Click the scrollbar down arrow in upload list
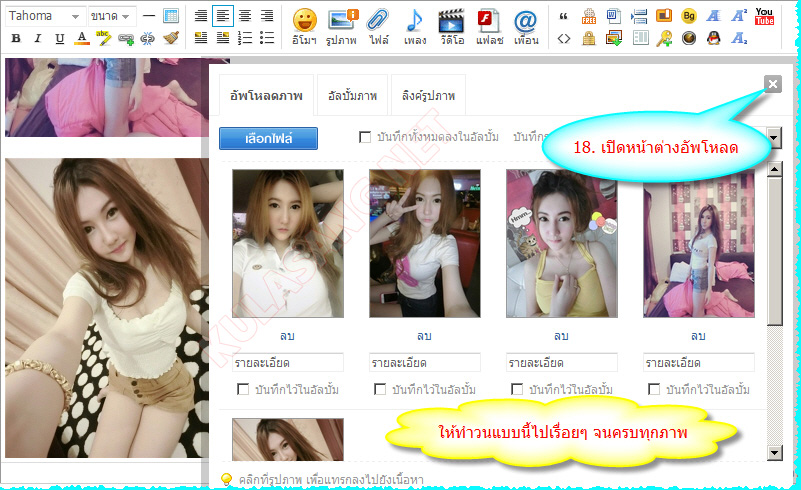Screen dimensions: 801x490 point(775,453)
